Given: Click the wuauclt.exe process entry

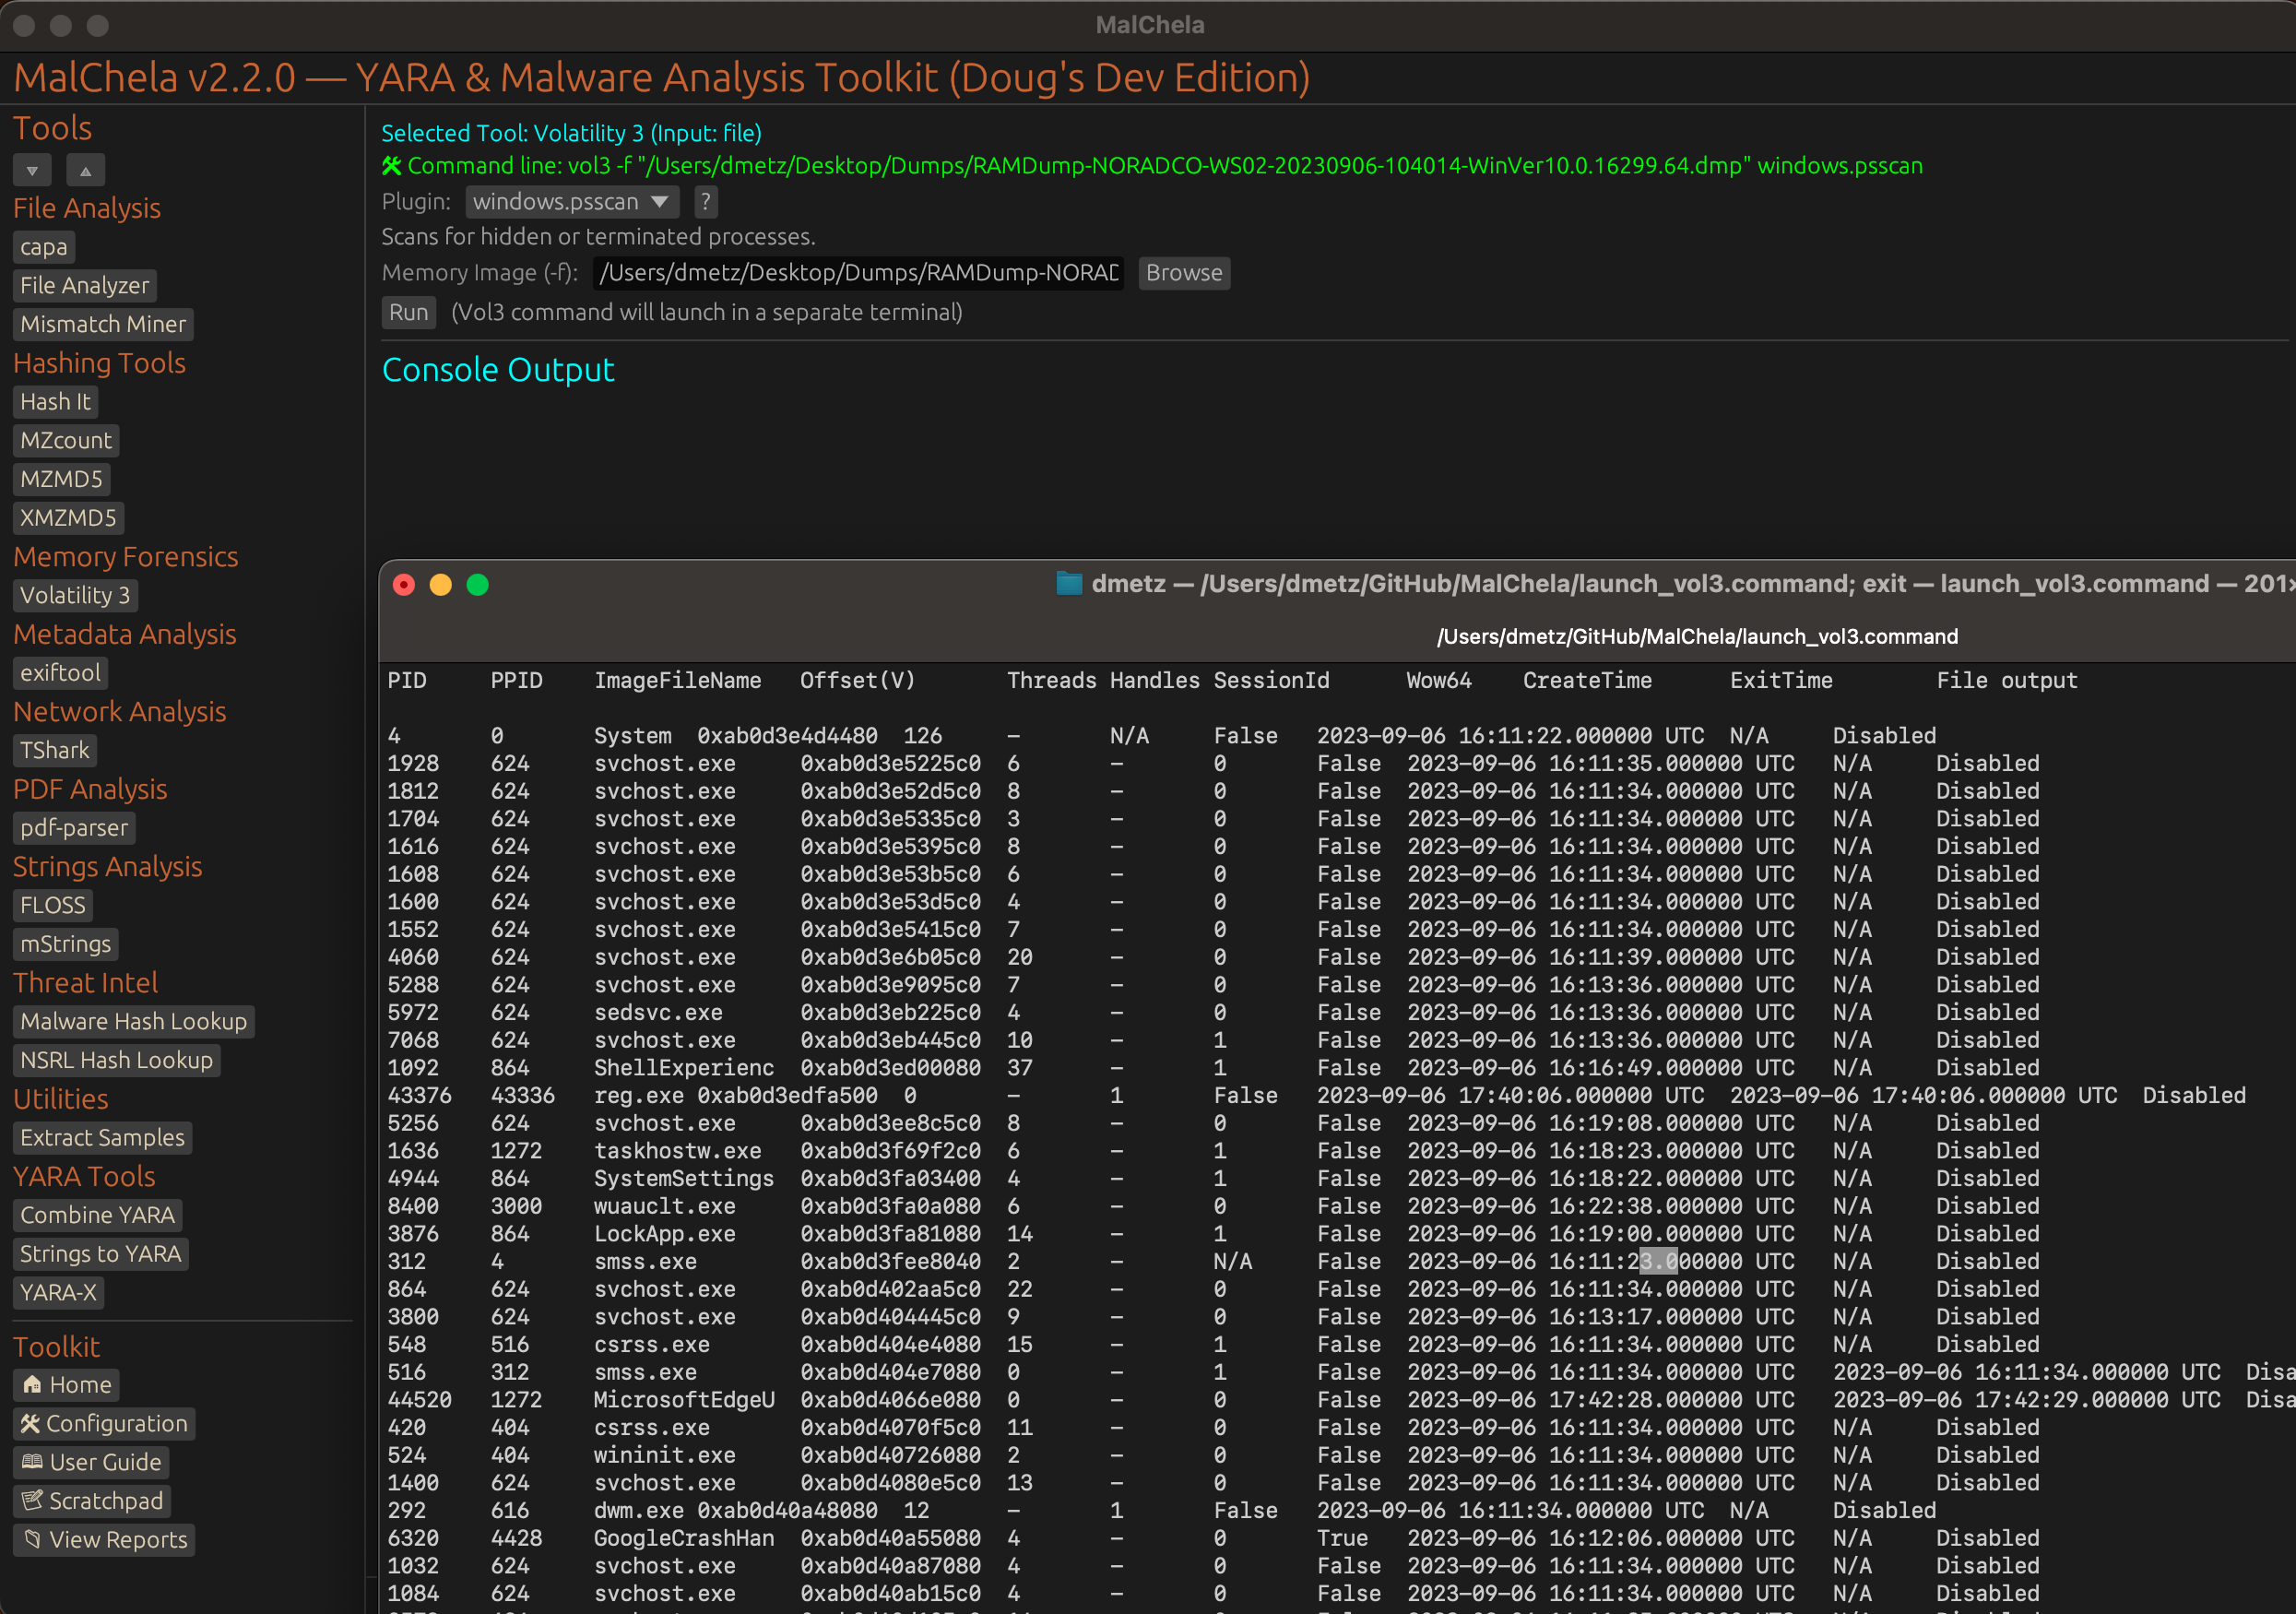Looking at the screenshot, I should click(665, 1207).
